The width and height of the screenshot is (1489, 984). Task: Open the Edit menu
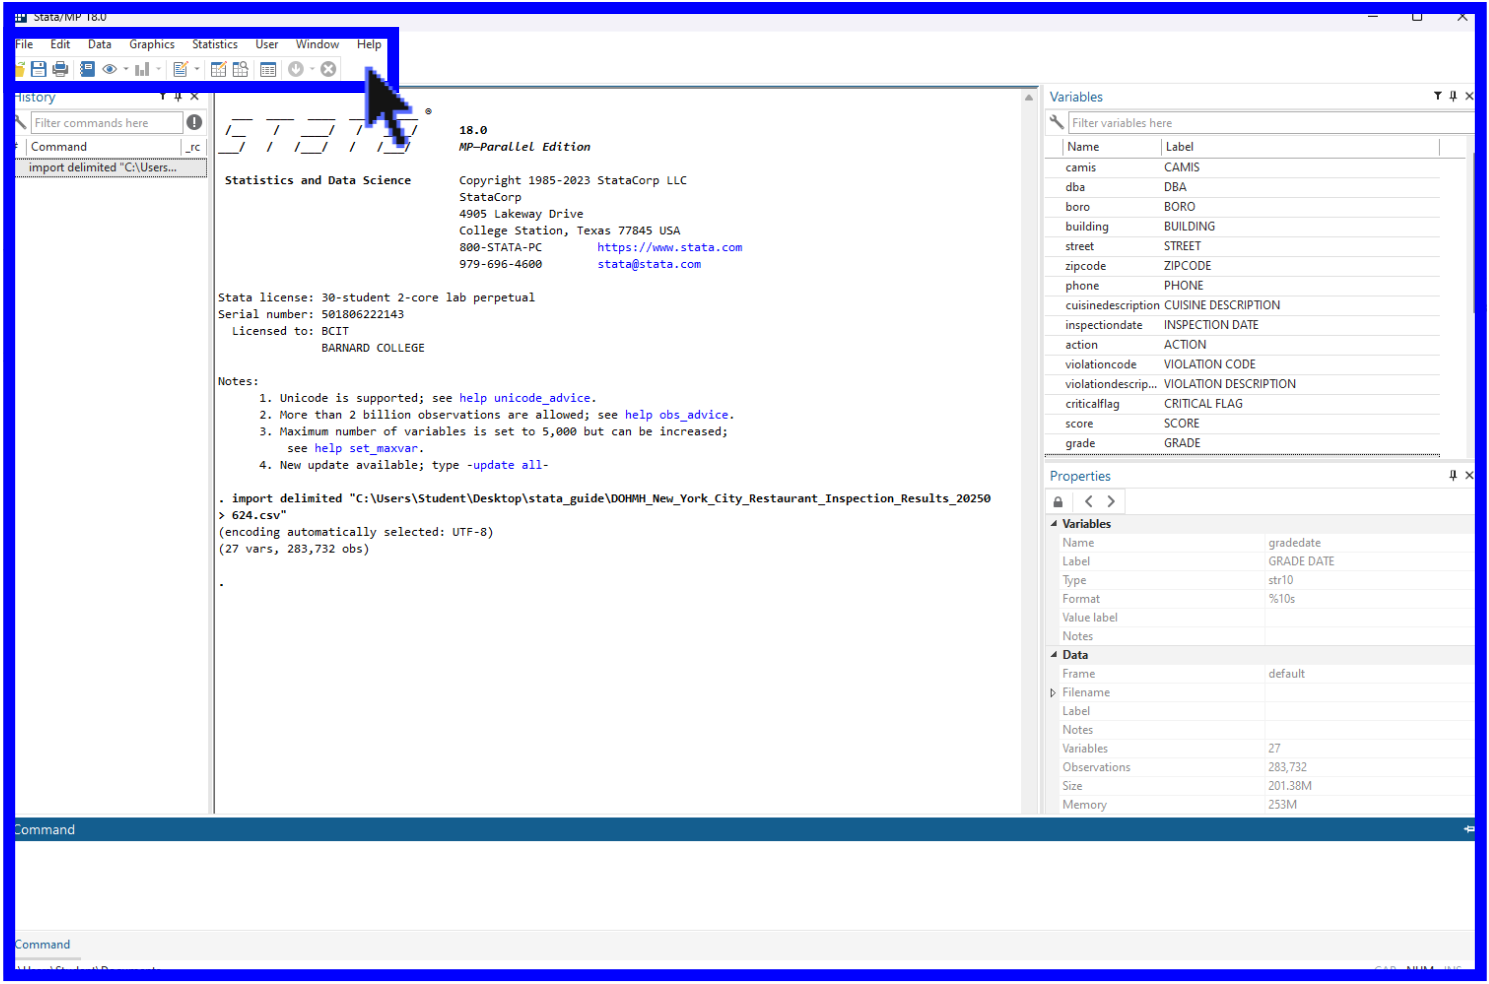pos(60,44)
